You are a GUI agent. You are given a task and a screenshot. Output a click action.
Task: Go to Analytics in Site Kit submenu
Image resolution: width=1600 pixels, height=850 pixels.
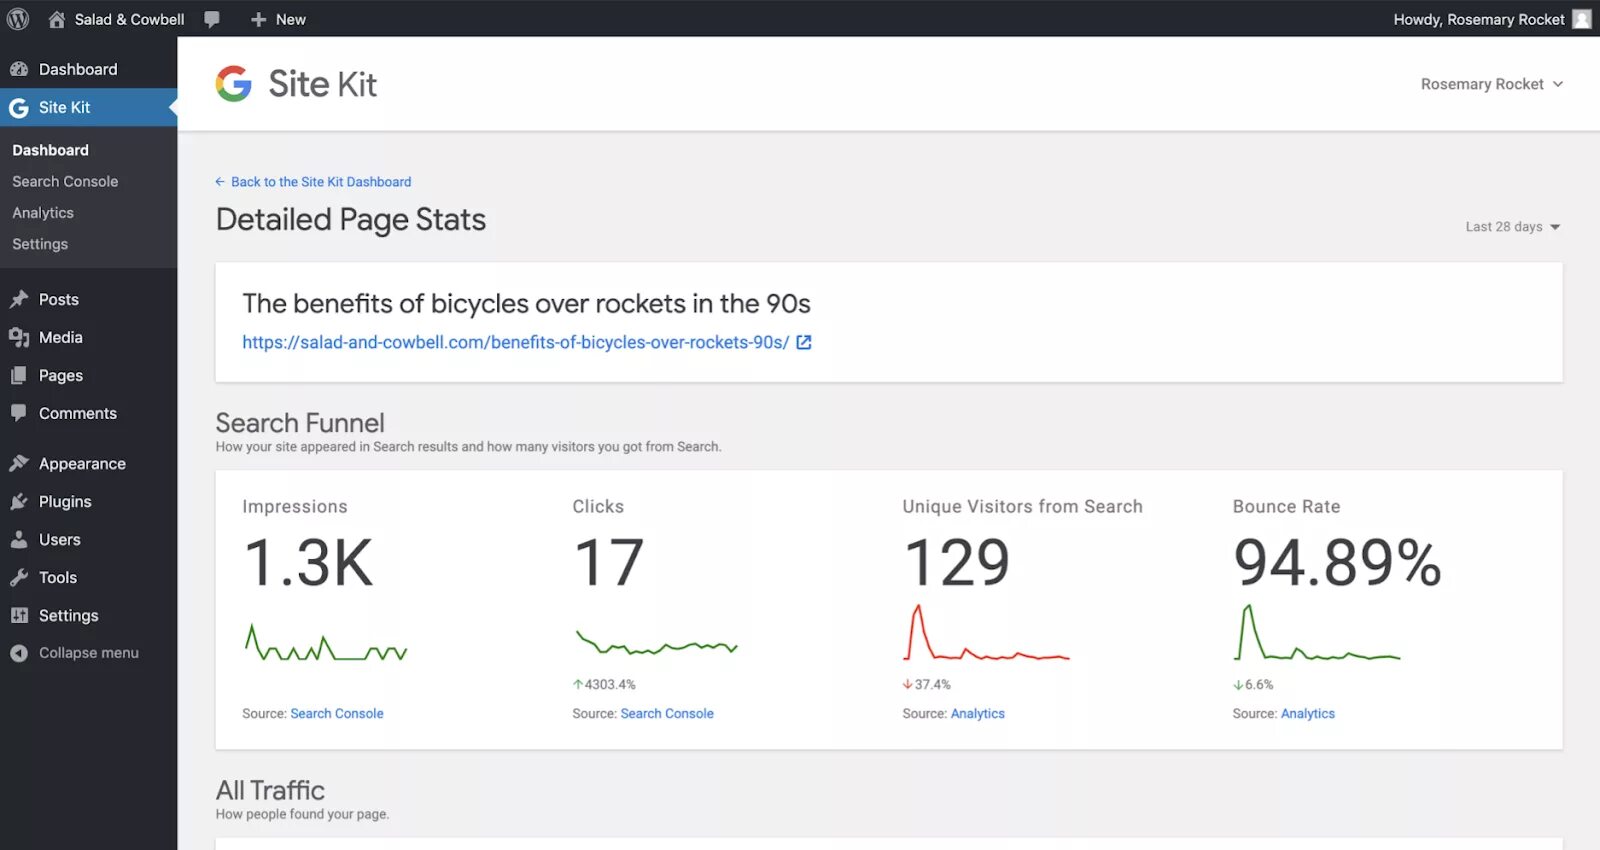click(43, 213)
